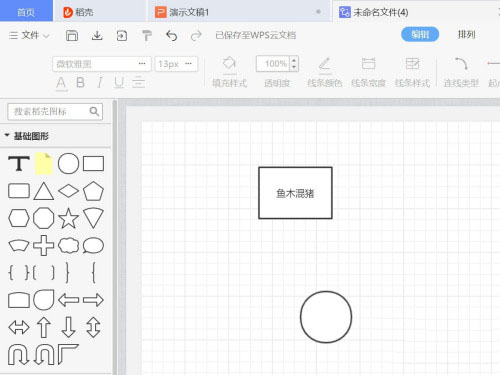Select the Text shape tool

click(x=19, y=163)
